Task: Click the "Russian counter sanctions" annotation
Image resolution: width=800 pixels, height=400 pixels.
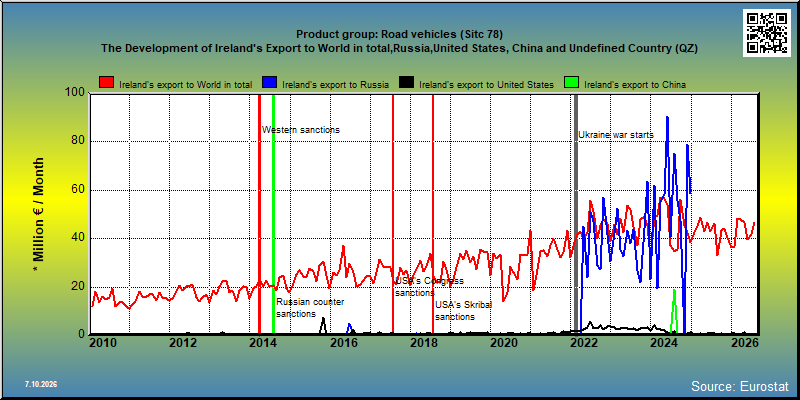Action: [x=310, y=308]
